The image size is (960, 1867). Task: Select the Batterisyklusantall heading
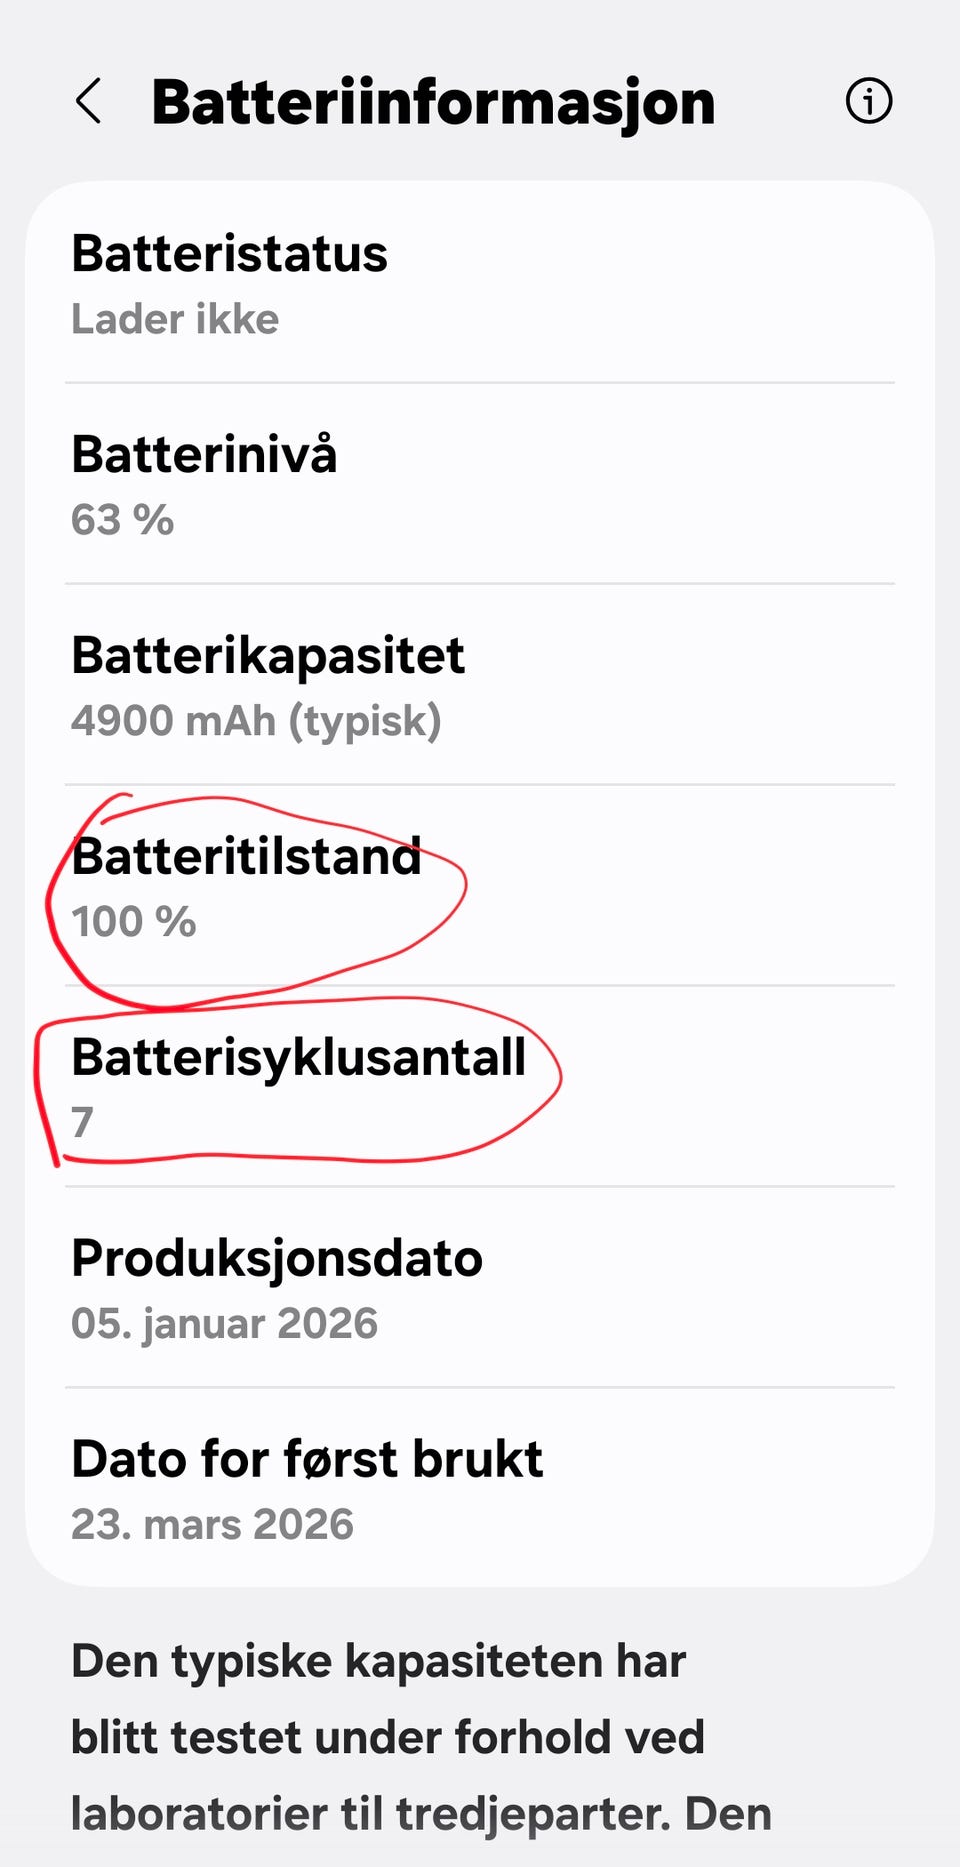(298, 1057)
